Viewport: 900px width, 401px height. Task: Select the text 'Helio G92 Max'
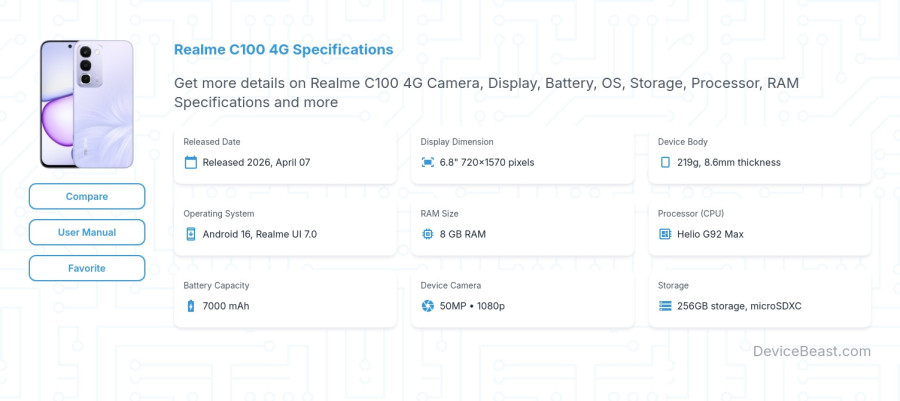(x=710, y=234)
